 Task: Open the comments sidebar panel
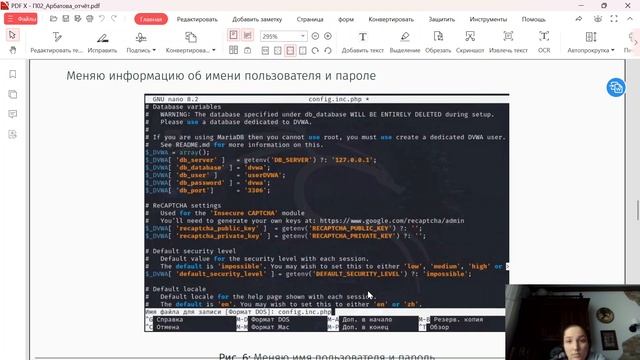pos(13,114)
